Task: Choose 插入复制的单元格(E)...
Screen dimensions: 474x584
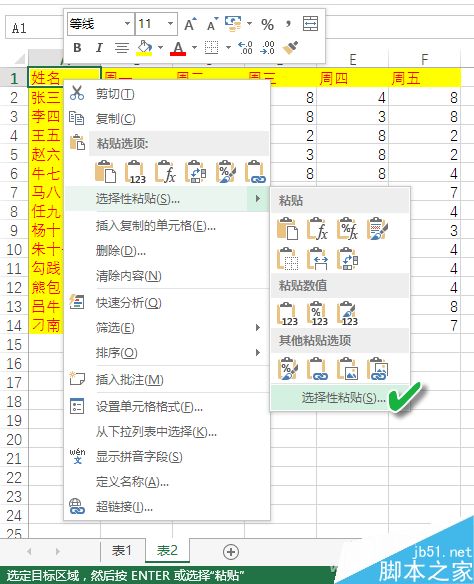Action: (x=167, y=226)
